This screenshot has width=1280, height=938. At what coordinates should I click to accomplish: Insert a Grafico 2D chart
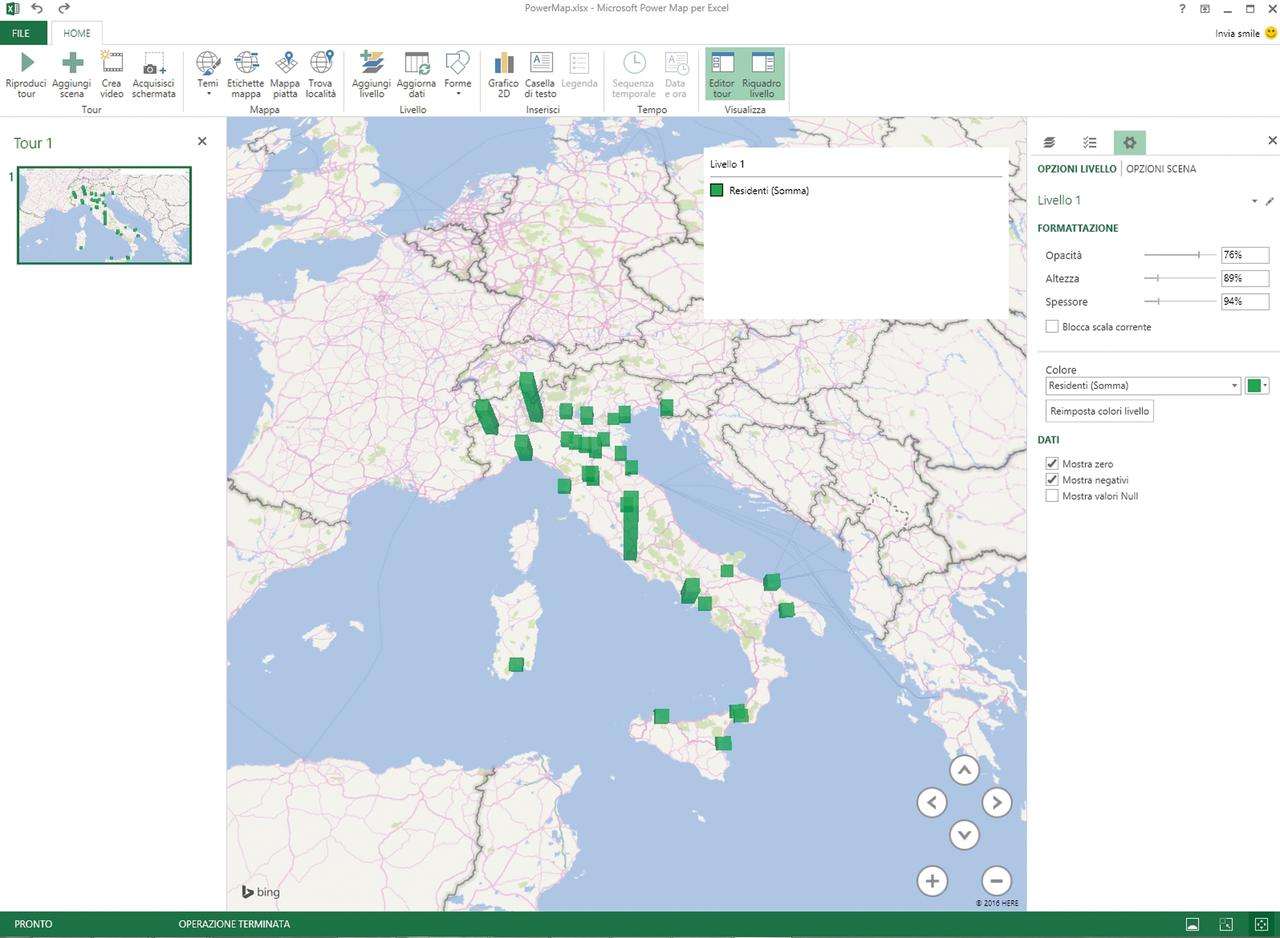(503, 64)
